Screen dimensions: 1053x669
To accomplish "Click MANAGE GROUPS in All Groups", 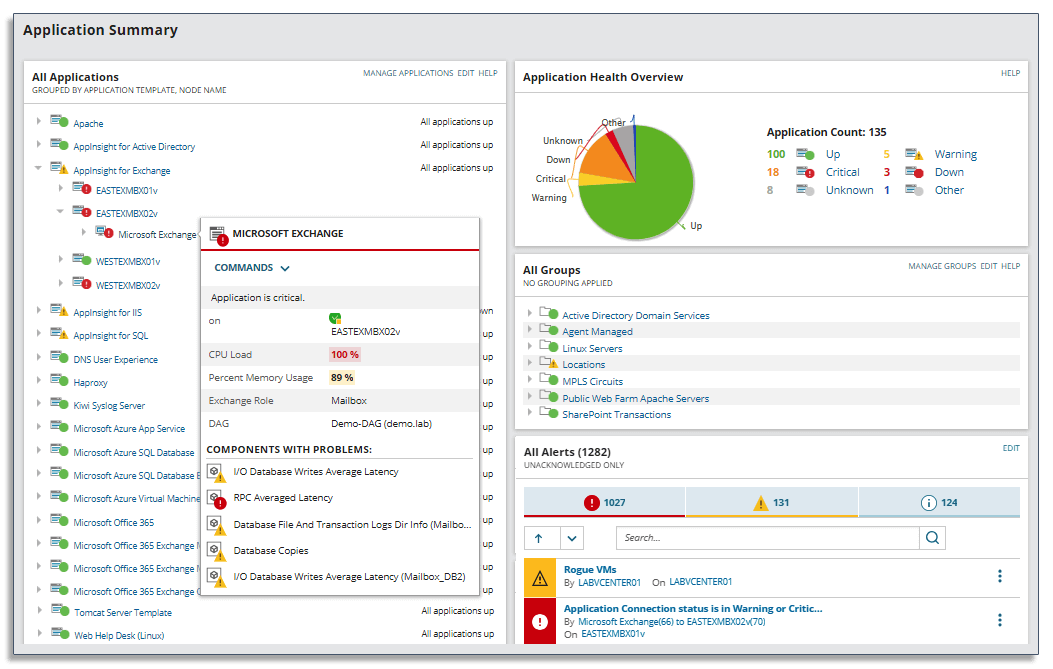I will 942,267.
